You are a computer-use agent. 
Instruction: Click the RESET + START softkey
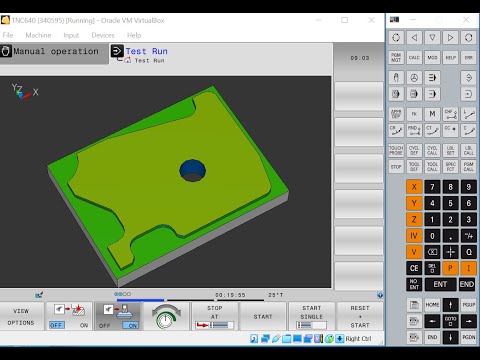(360, 316)
